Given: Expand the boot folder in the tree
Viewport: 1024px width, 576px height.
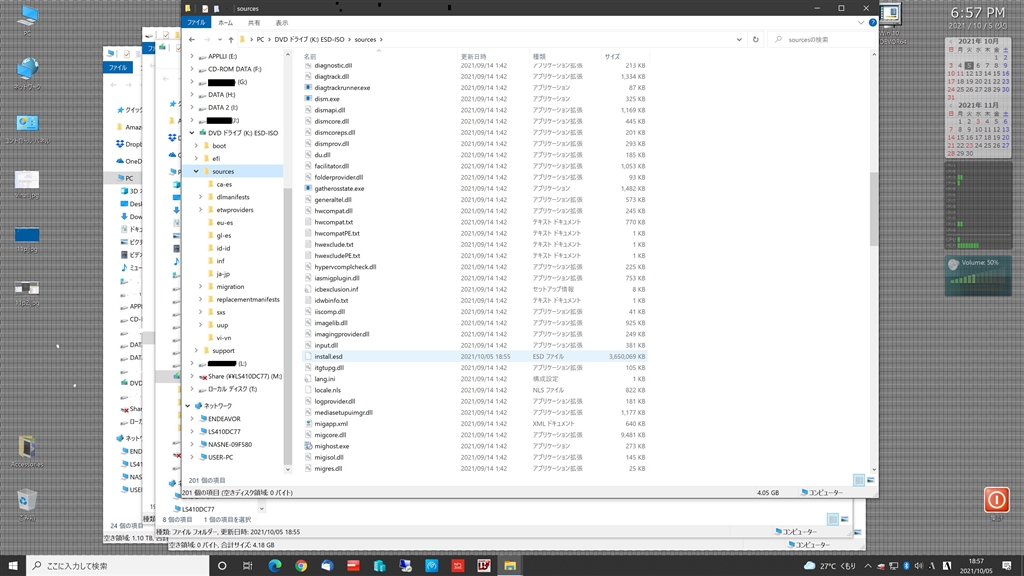Looking at the screenshot, I should pyautogui.click(x=196, y=146).
